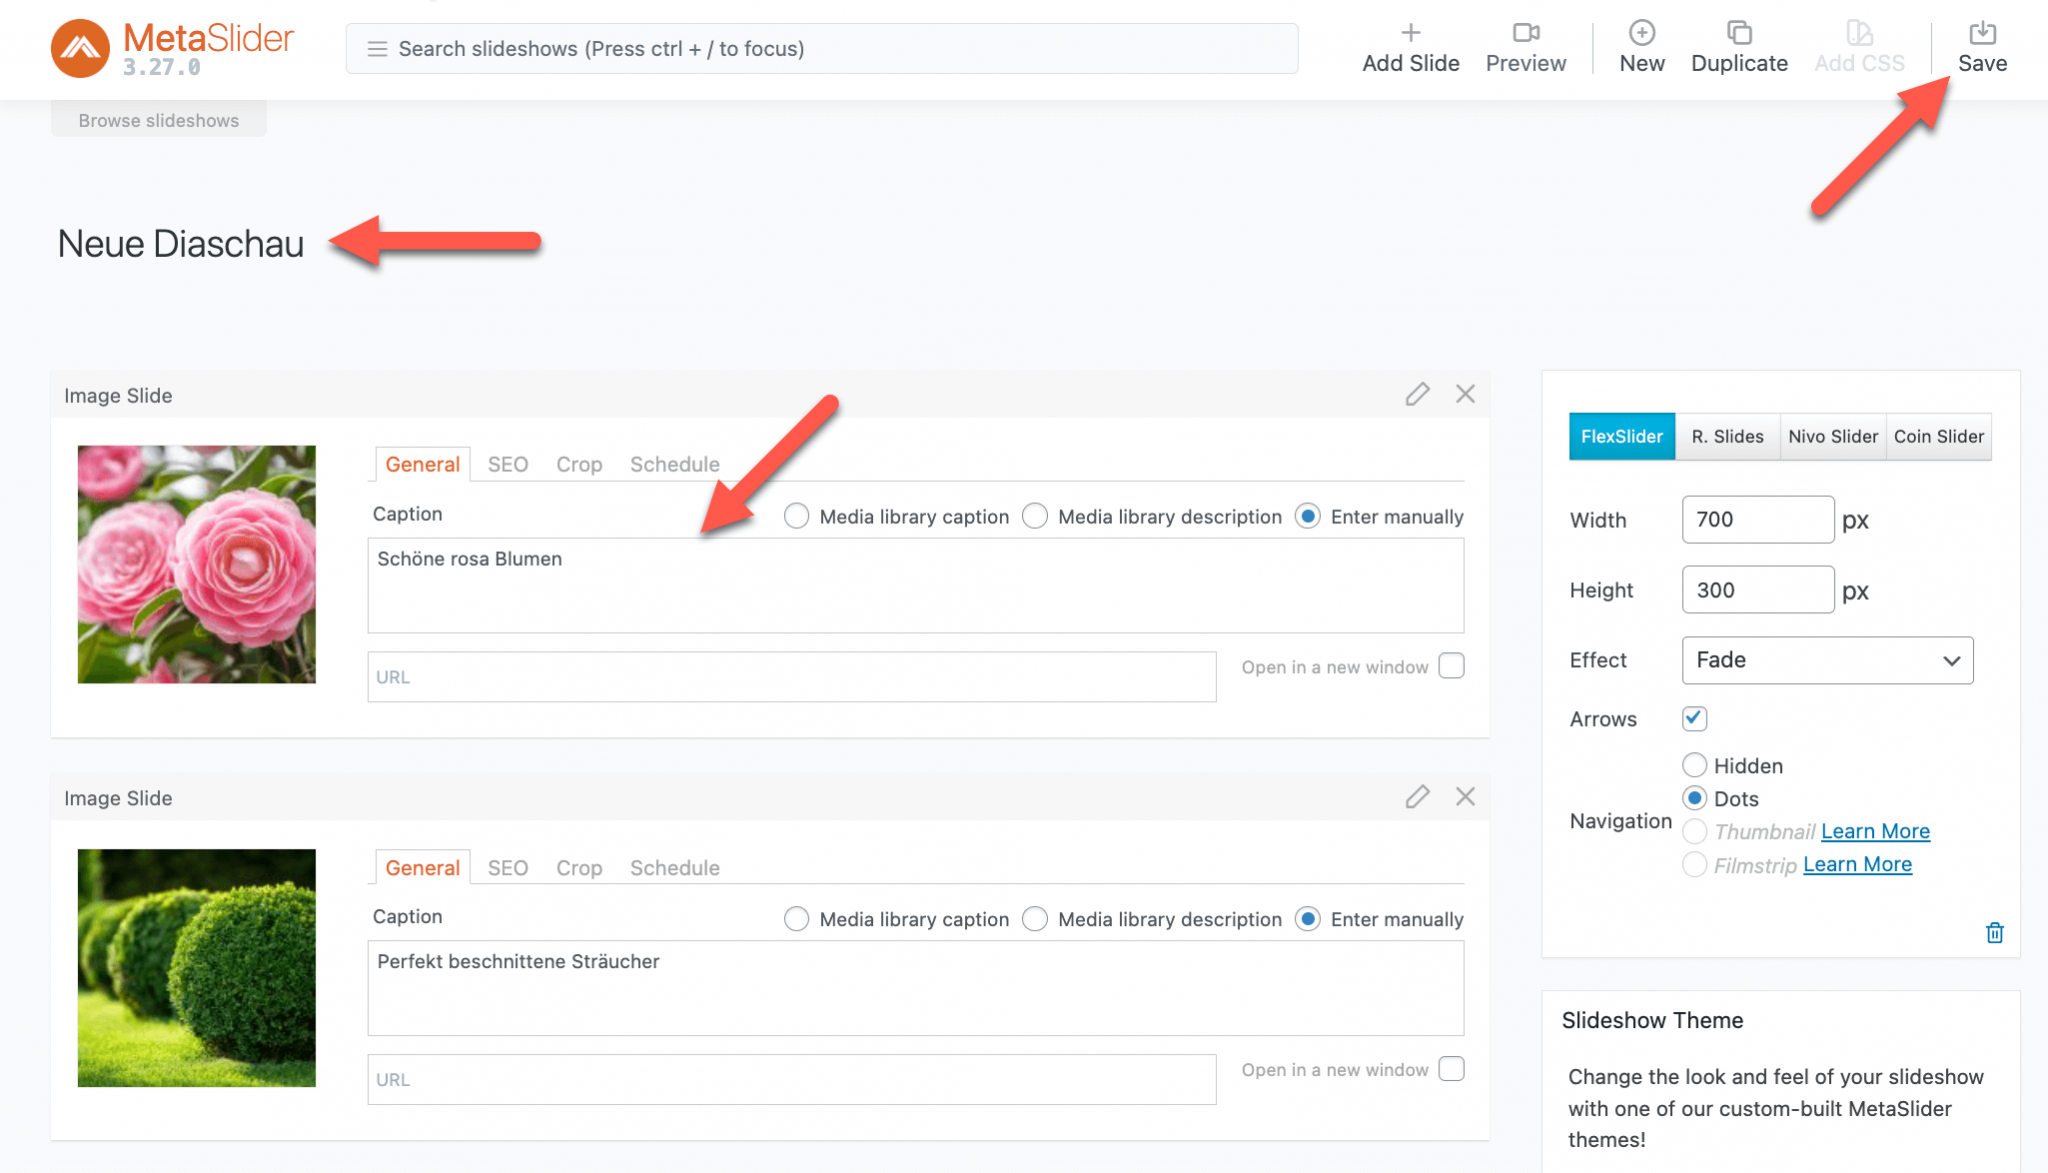Click the green shrubs slide thumbnail
Image resolution: width=2048 pixels, height=1173 pixels.
[196, 967]
